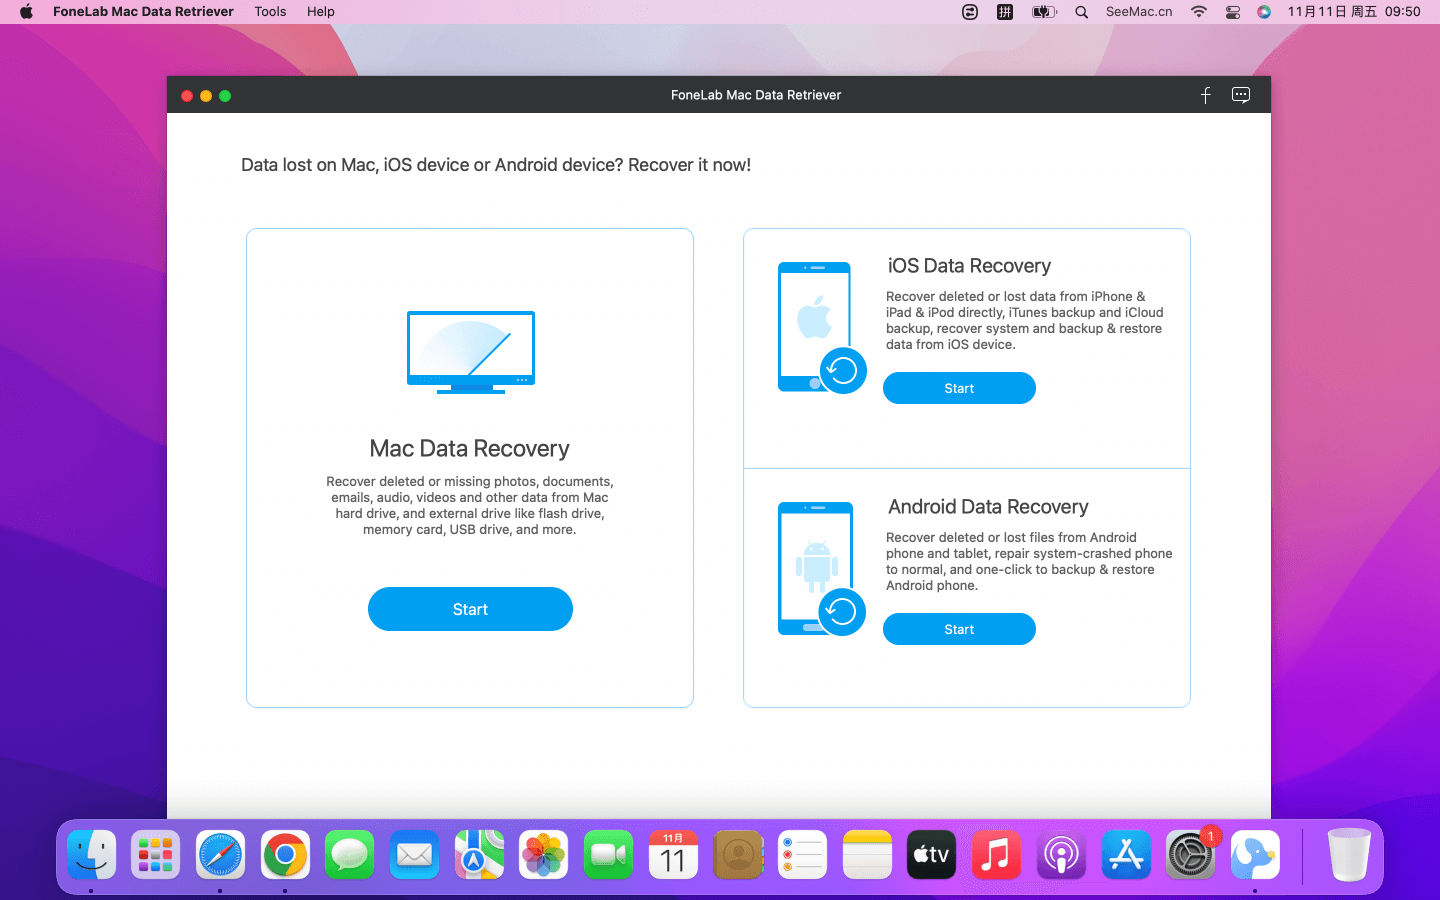Start Mac Data Recovery
Screen dimensions: 1440x900
click(470, 609)
